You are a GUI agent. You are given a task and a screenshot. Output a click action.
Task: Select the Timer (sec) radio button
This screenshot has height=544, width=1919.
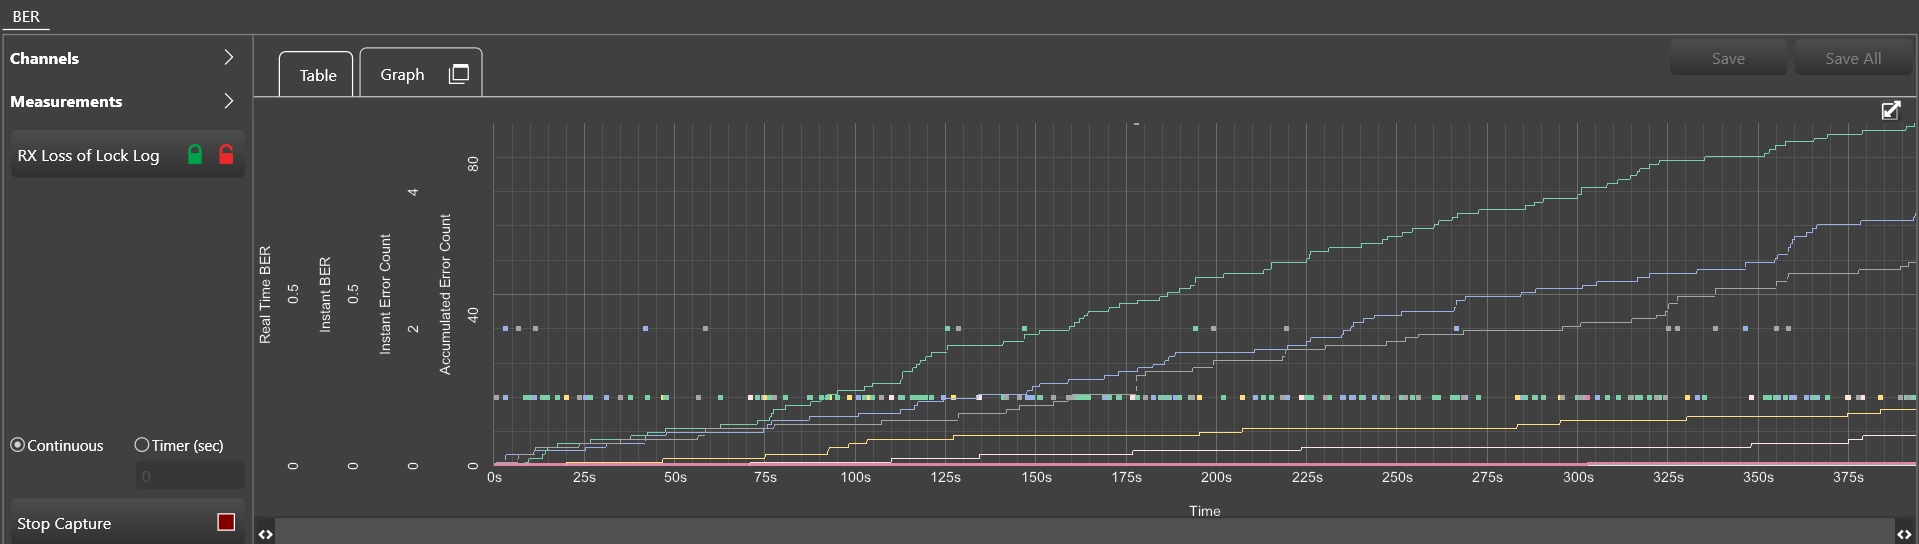tap(142, 445)
